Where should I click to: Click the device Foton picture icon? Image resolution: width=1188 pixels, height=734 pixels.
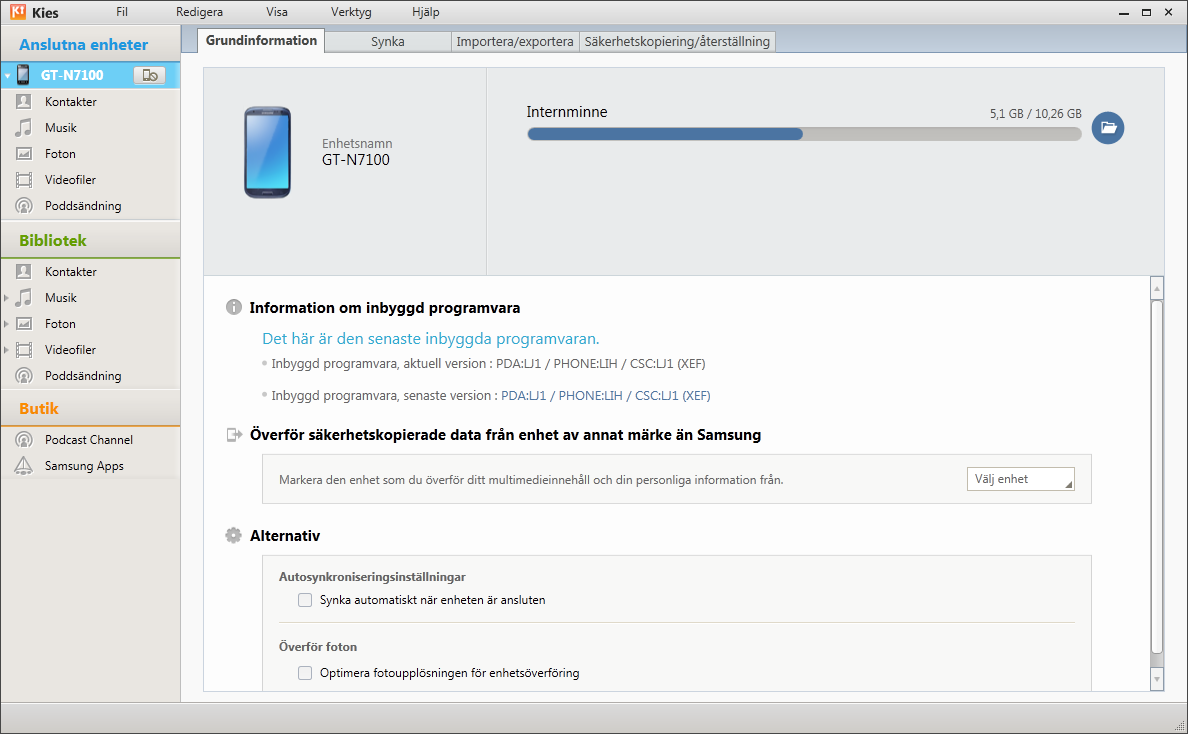(x=24, y=154)
